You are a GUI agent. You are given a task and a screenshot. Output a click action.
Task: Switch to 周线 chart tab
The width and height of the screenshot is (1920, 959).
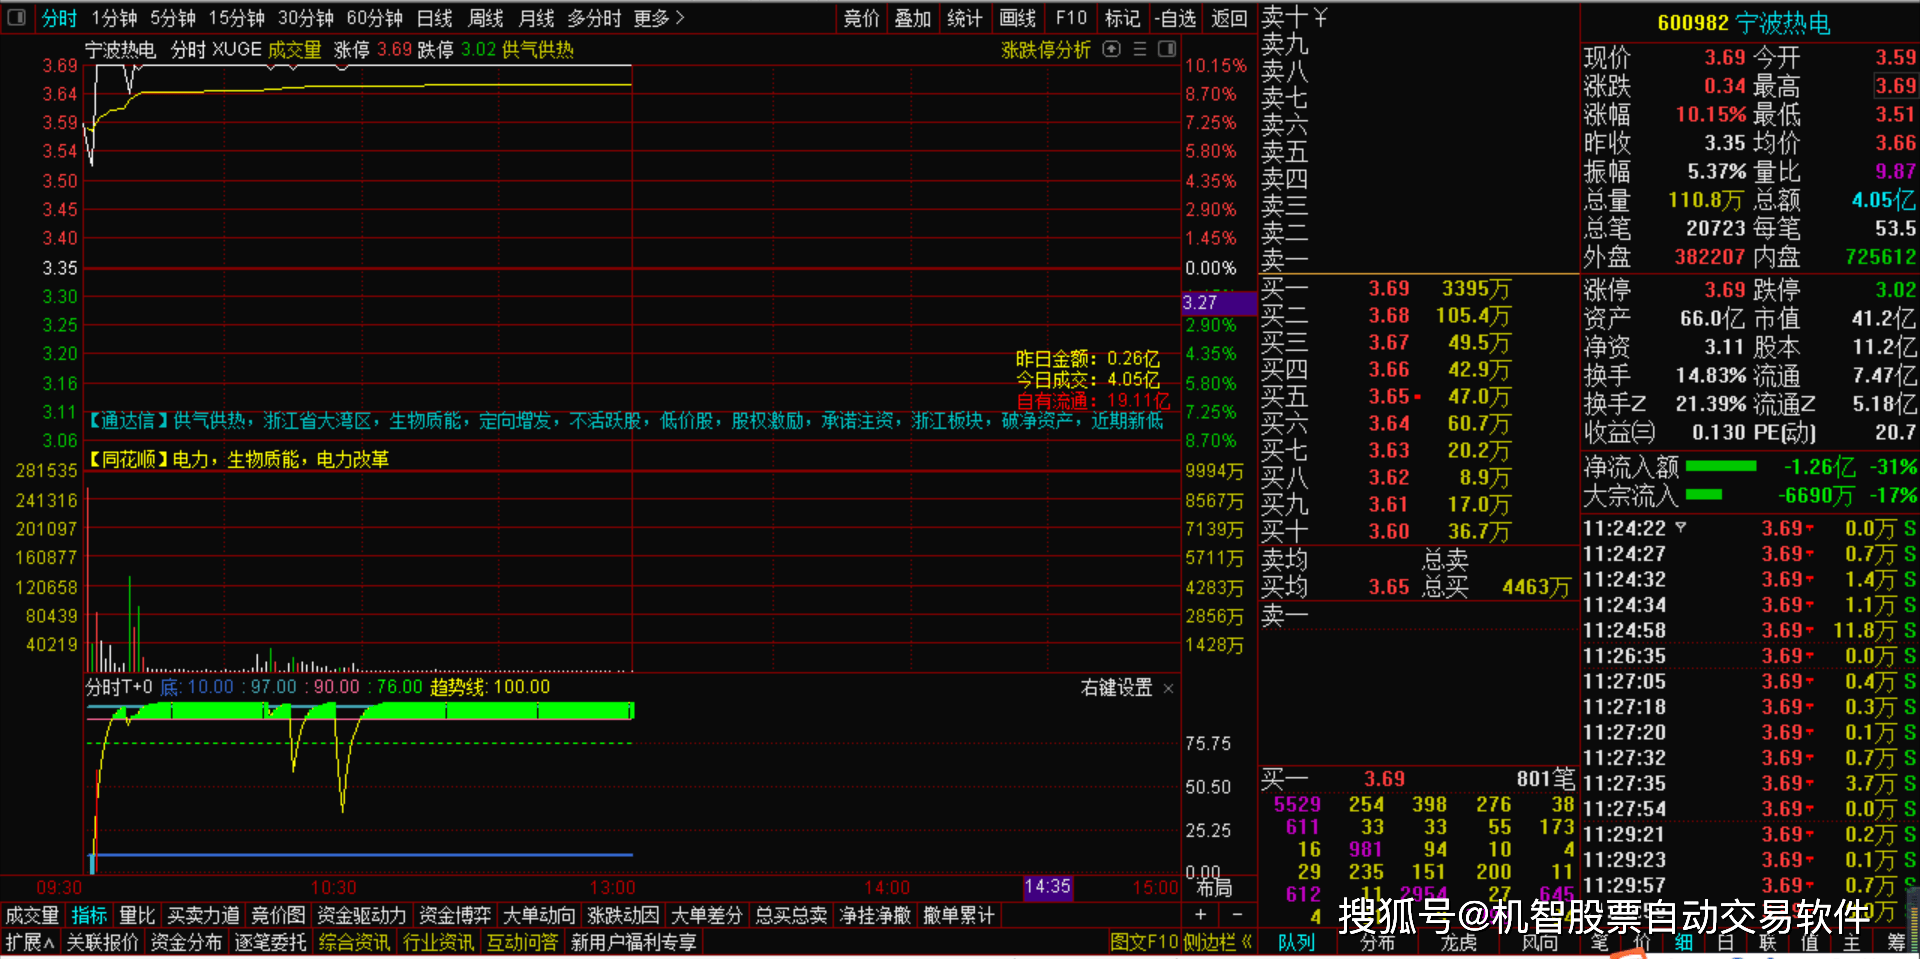coord(486,18)
